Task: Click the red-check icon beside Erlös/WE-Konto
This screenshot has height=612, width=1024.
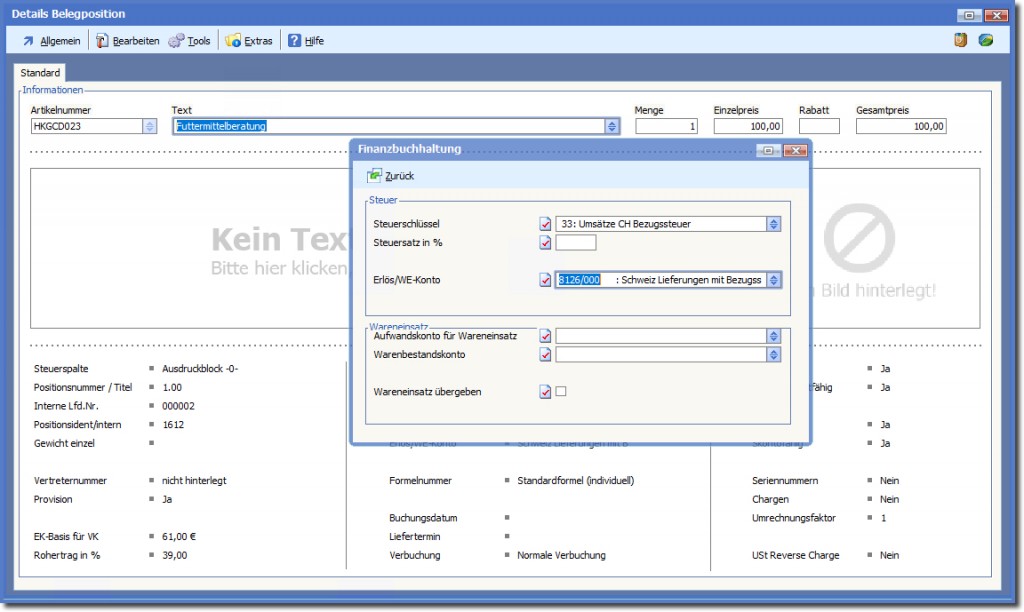Action: 545,280
